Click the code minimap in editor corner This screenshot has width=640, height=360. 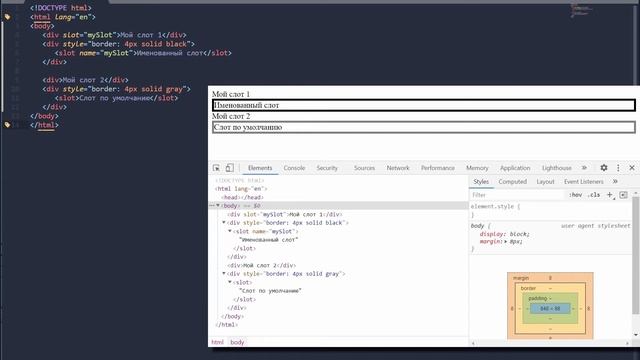[x=581, y=10]
